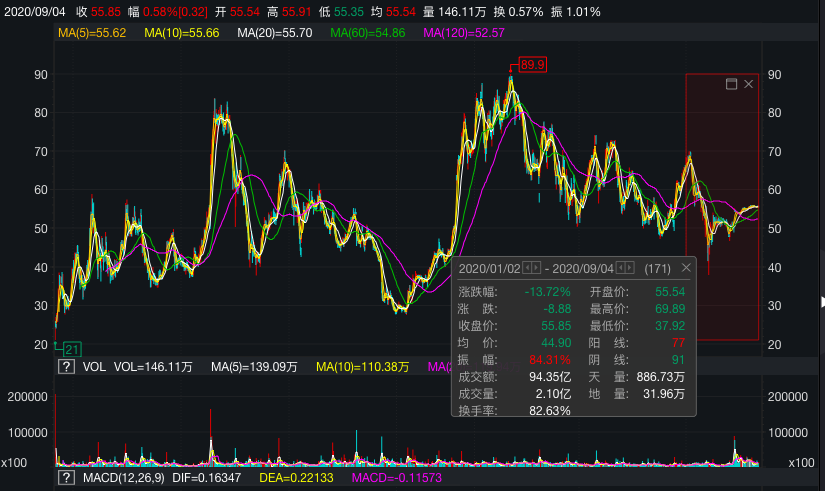Open the VOL indicator name label
This screenshot has height=491, width=825.
tap(94, 367)
